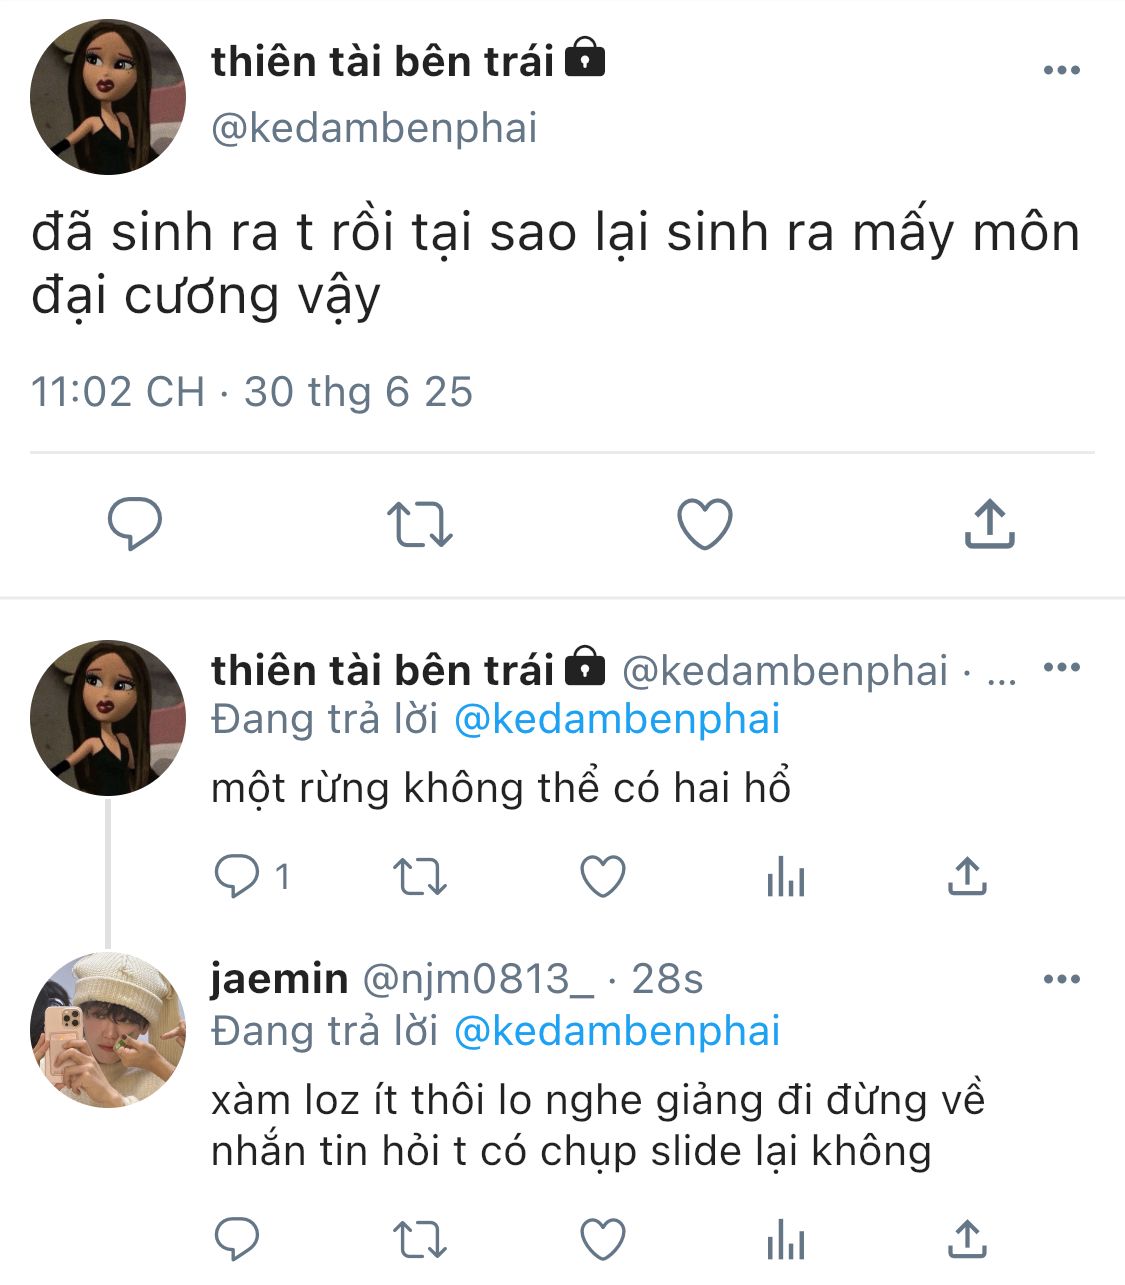This screenshot has width=1125, height=1285.
Task: Share jaemin's reply
Action: pos(967,1239)
